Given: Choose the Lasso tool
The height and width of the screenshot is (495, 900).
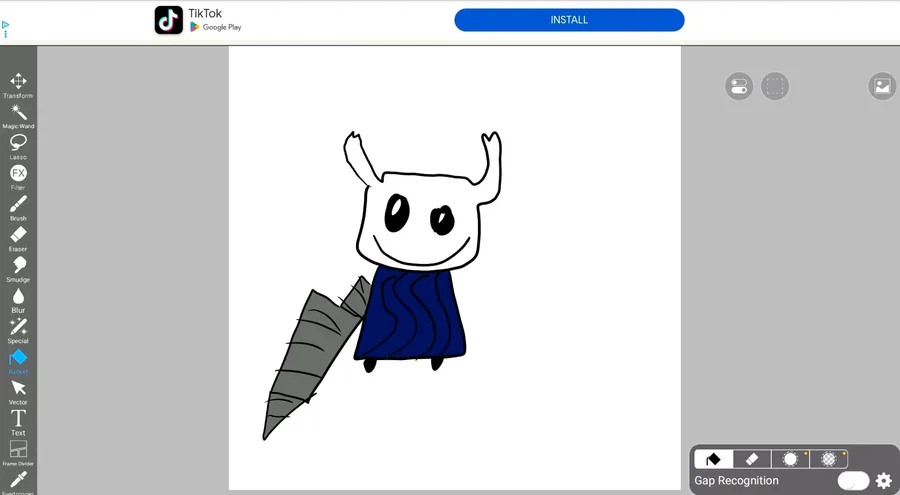Looking at the screenshot, I should tap(18, 147).
